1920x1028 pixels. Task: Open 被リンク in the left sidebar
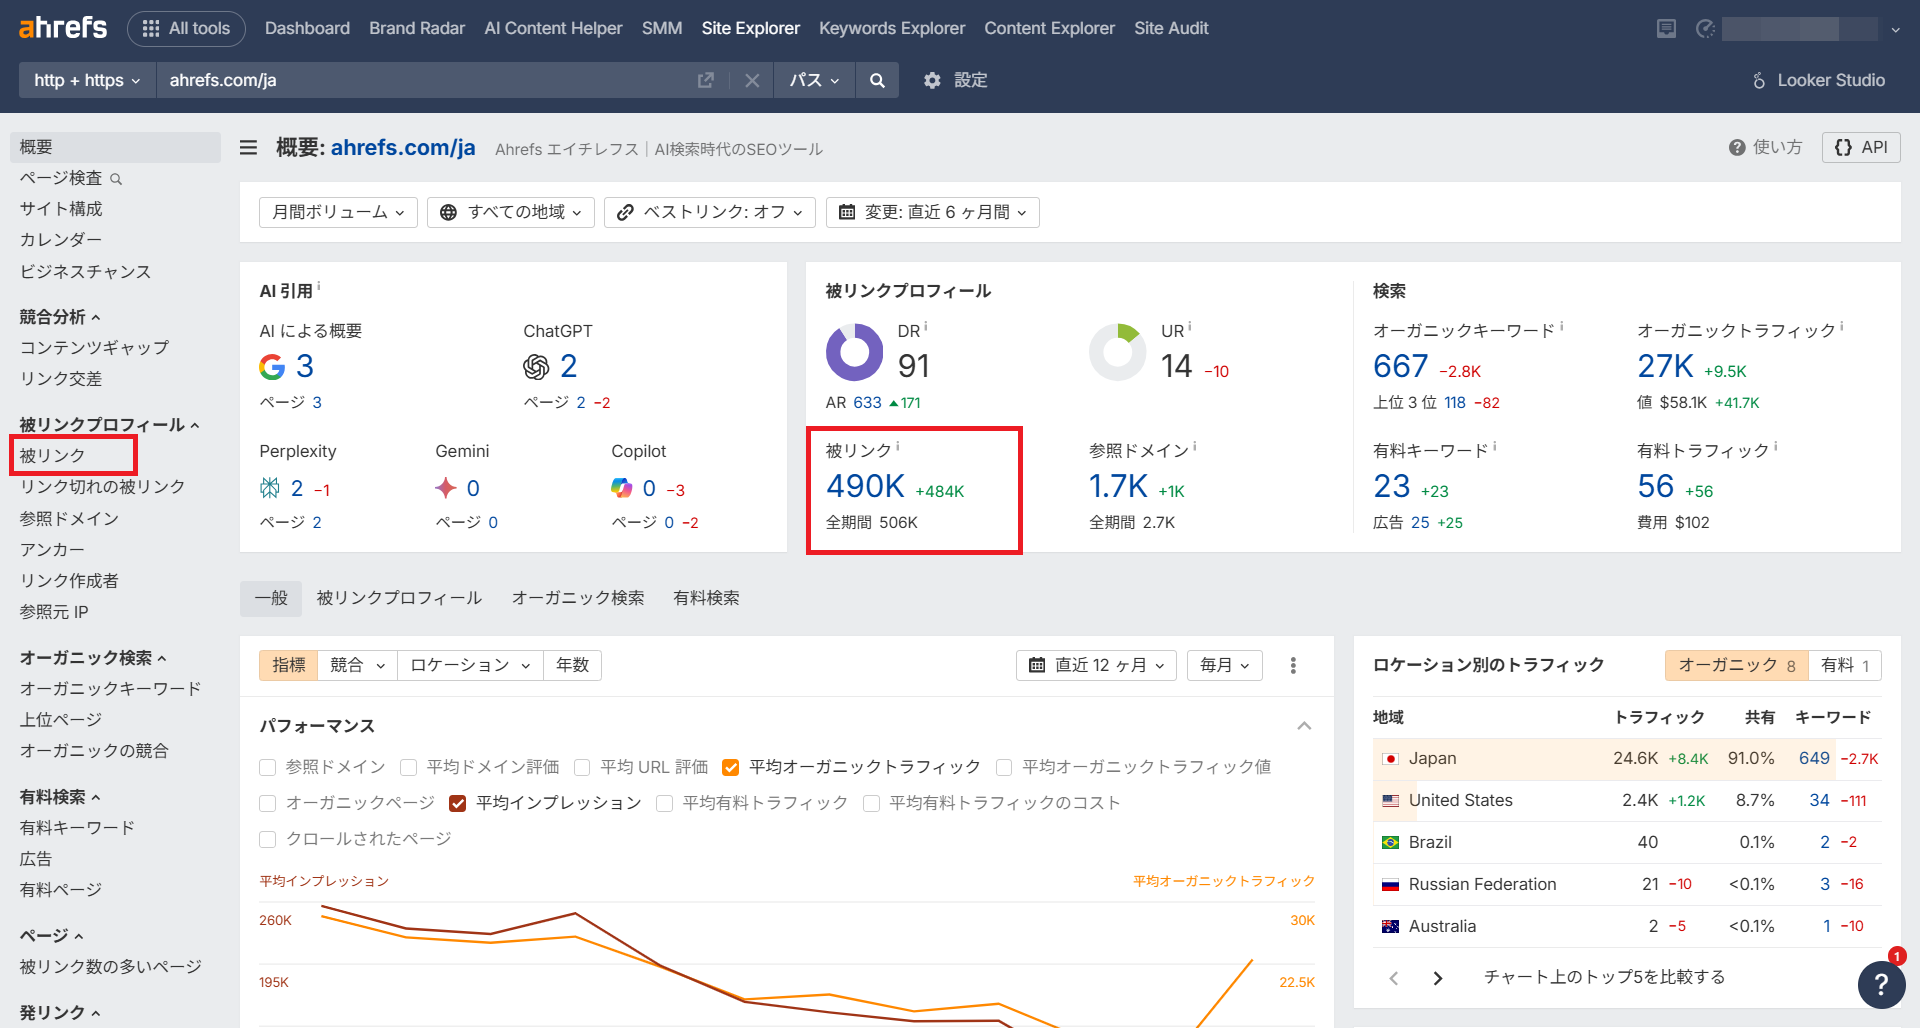(x=53, y=456)
